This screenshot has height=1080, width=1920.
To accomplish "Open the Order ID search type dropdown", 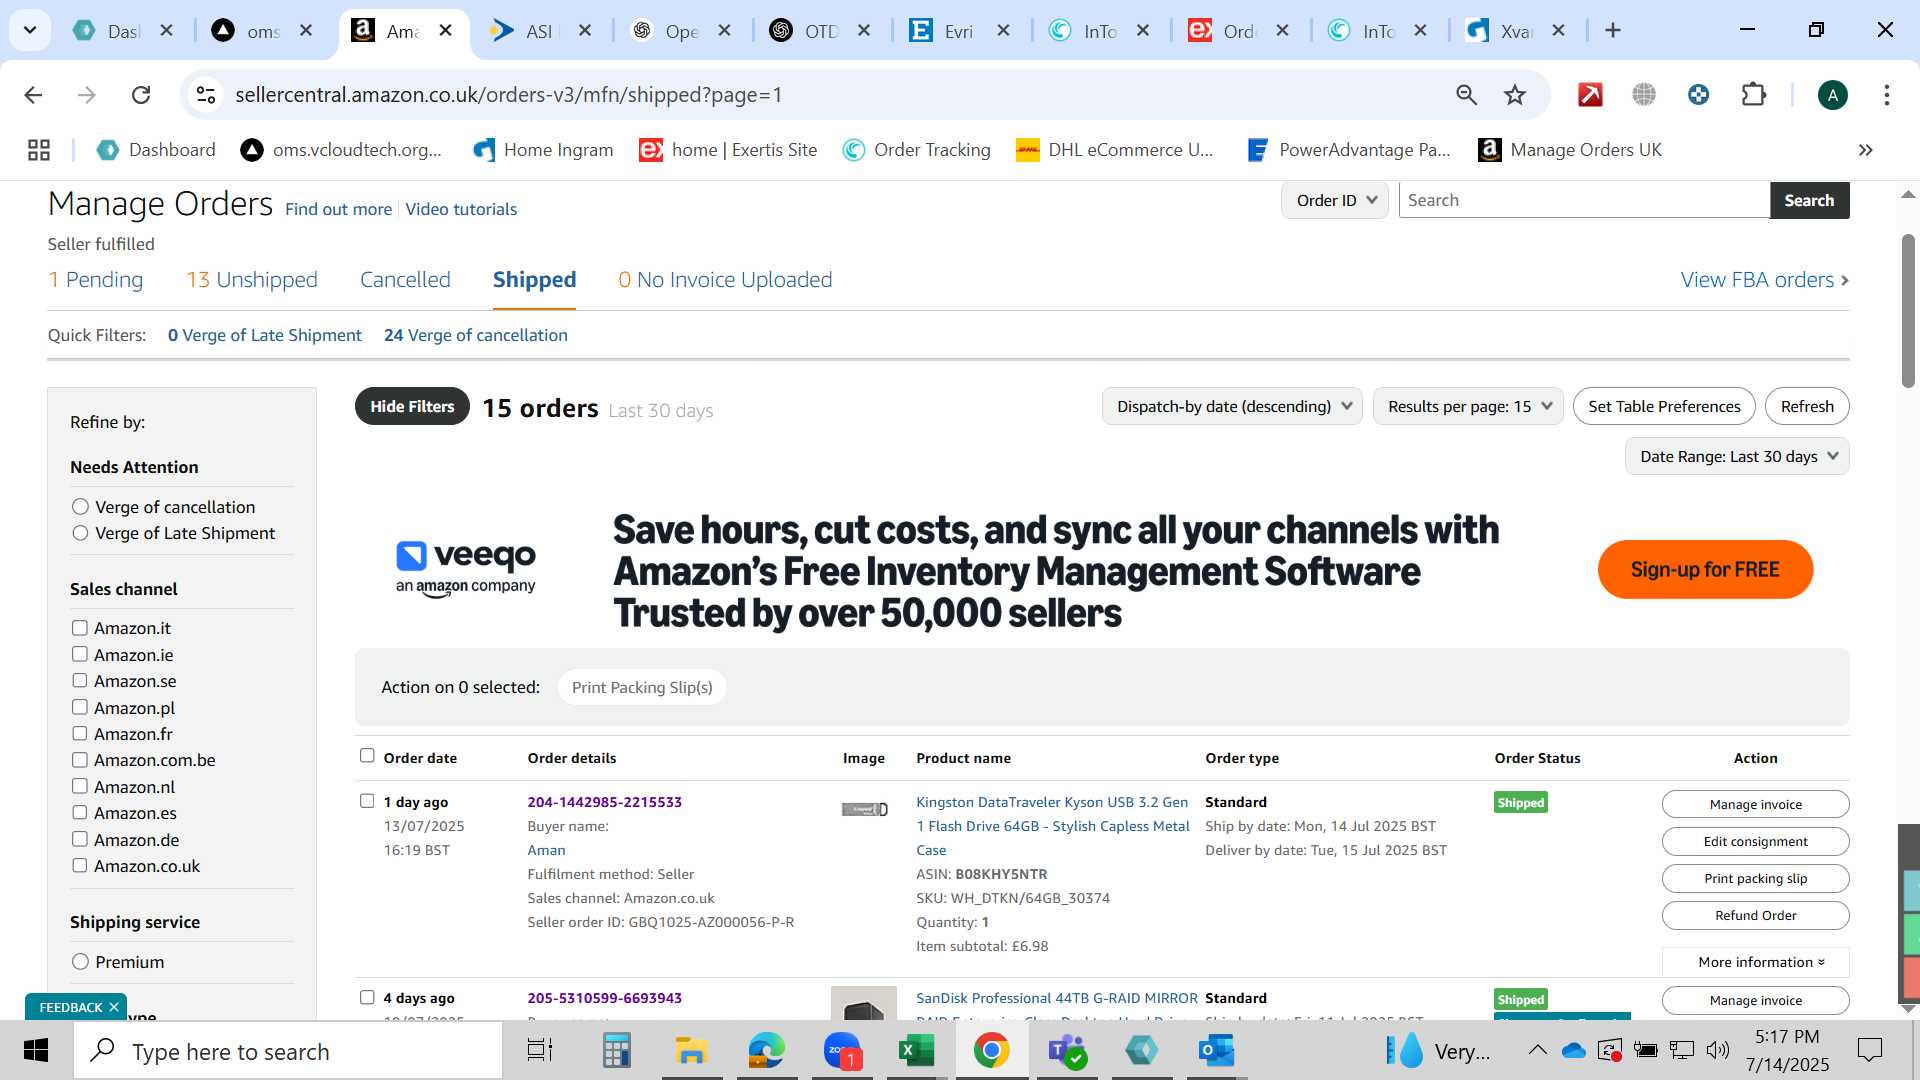I will tap(1335, 200).
